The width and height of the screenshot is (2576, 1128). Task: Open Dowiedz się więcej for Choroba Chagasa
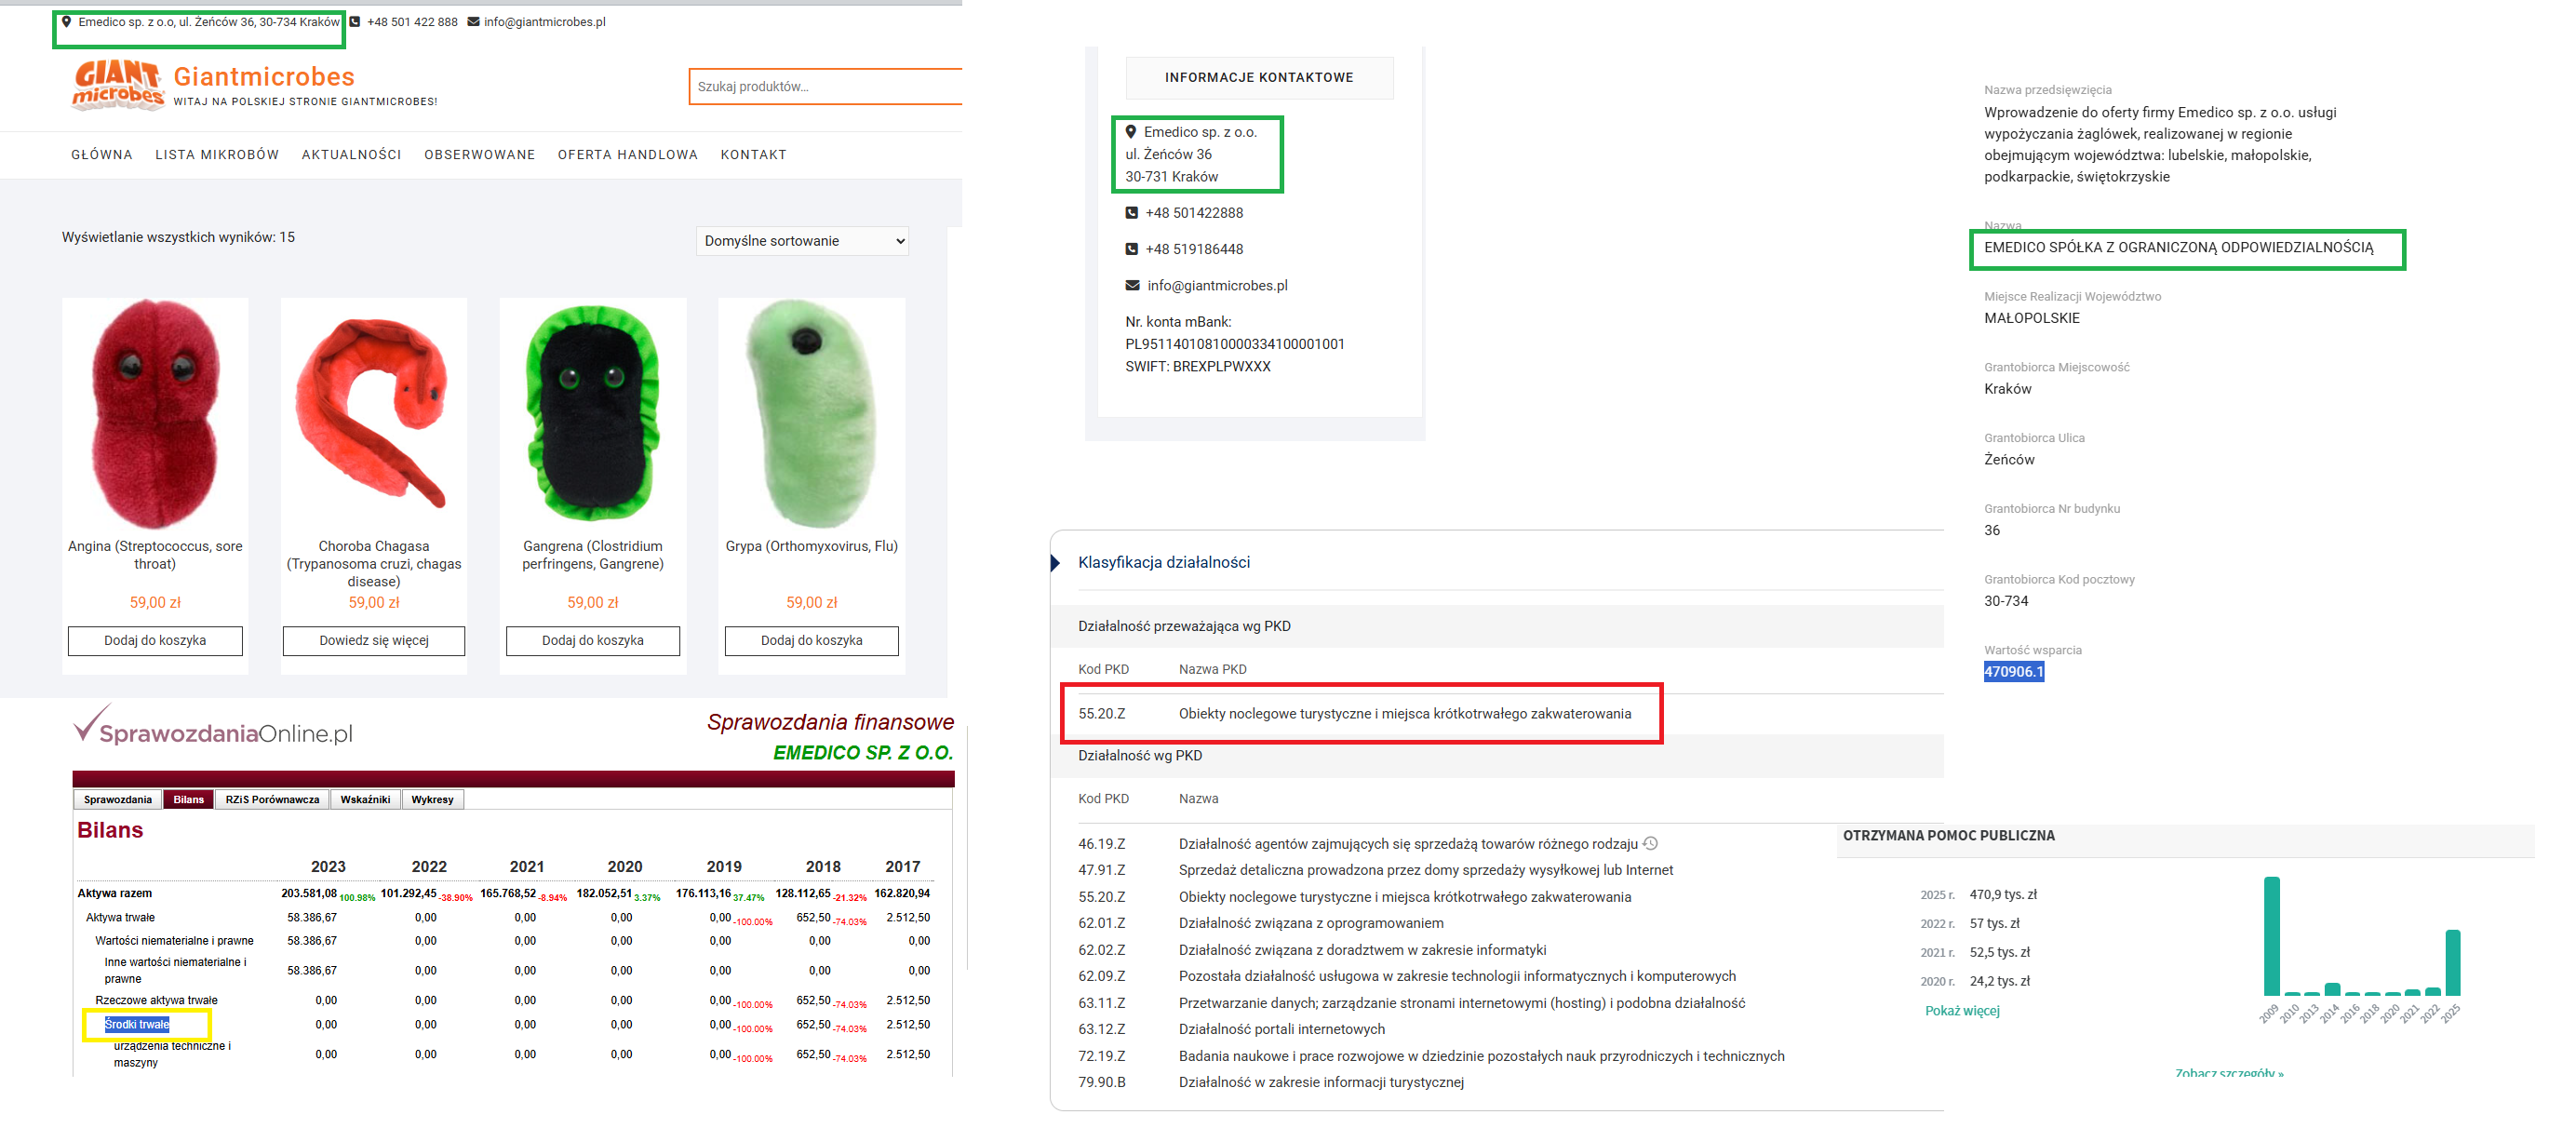(373, 640)
